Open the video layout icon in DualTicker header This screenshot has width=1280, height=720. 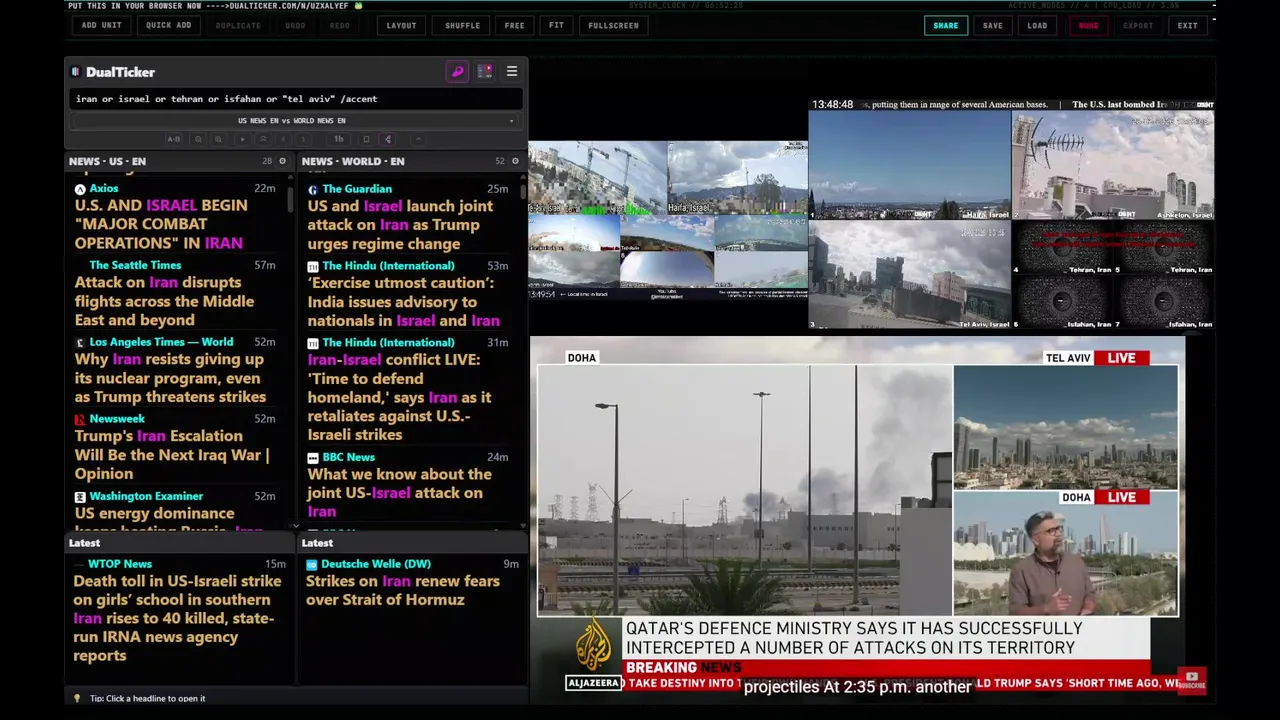coord(485,72)
